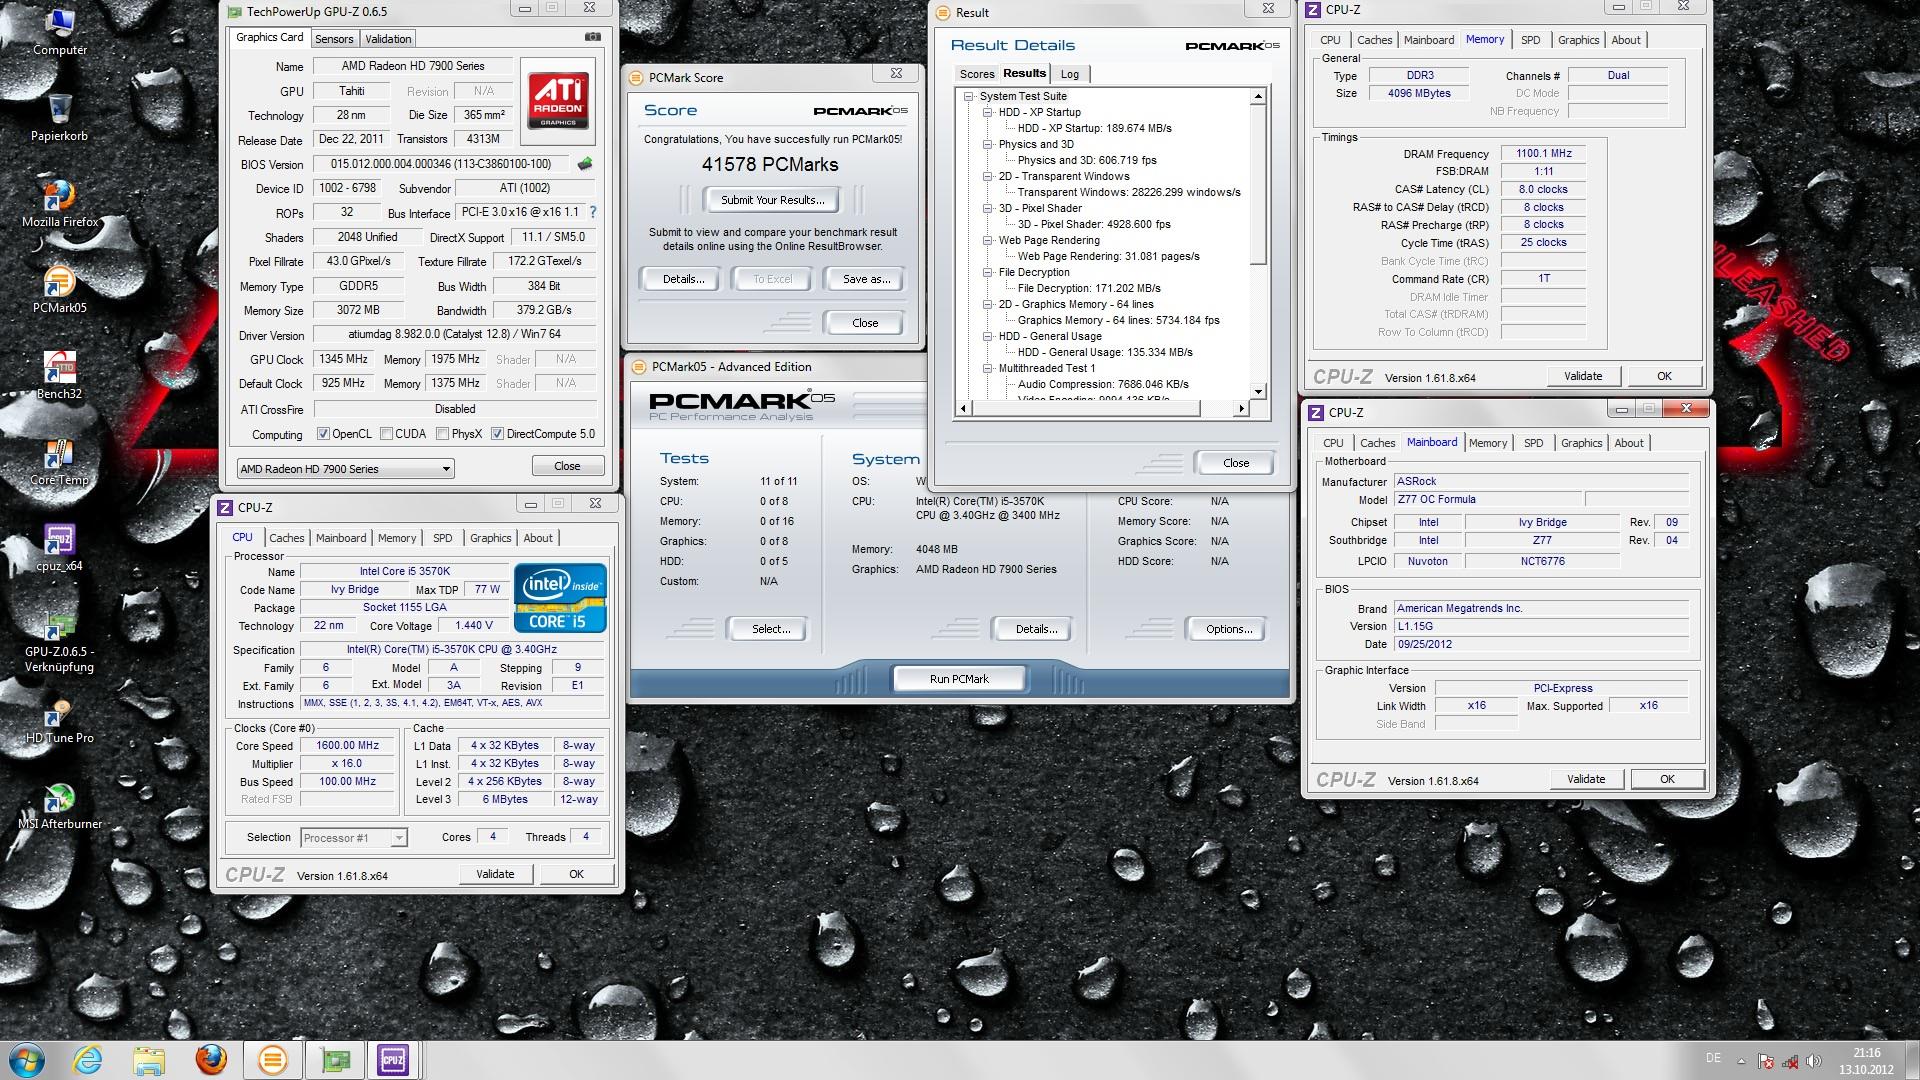The height and width of the screenshot is (1080, 1920).
Task: Click the Intel Core i5 logo in CPU-Z
Action: (x=559, y=598)
